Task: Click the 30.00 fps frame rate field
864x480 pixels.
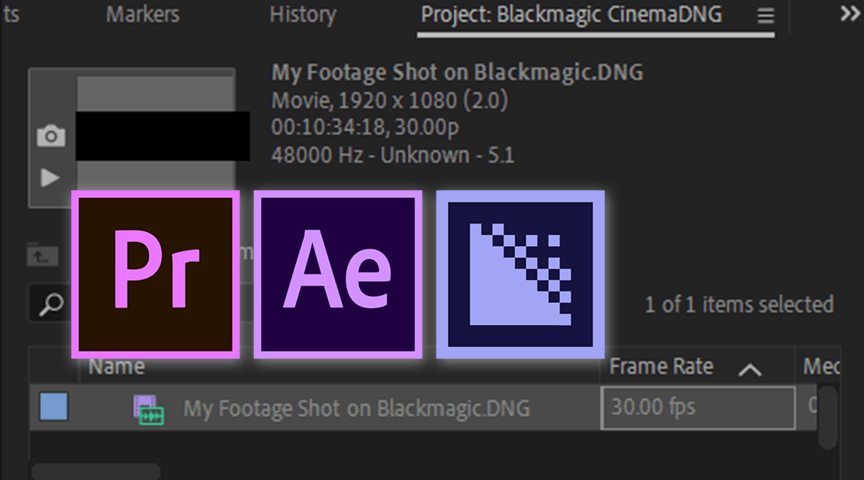Action: tap(698, 408)
